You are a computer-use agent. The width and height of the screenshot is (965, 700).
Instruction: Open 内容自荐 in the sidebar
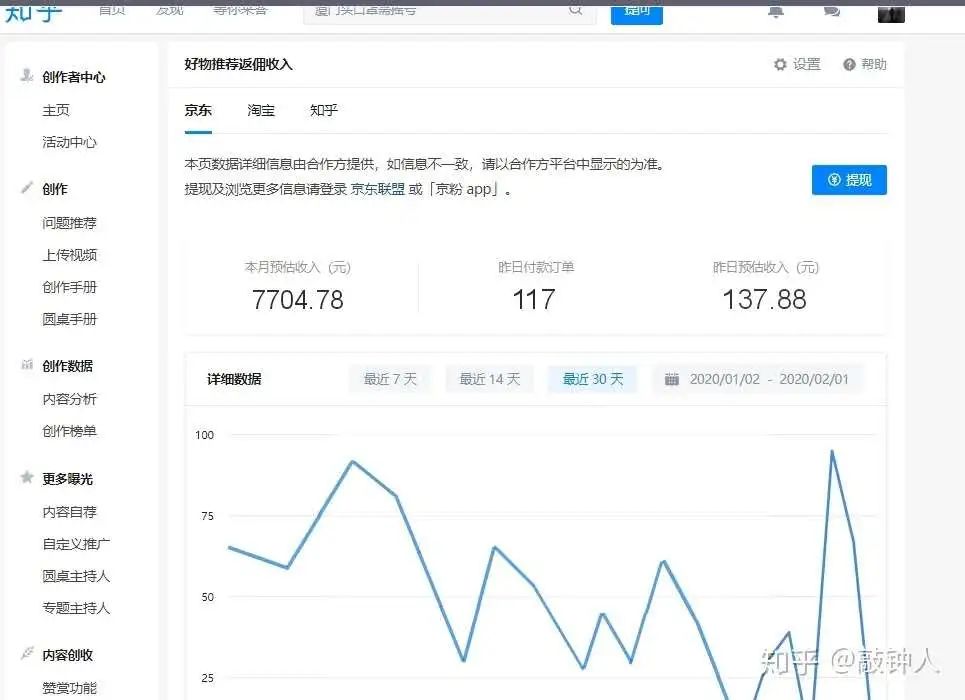[70, 512]
